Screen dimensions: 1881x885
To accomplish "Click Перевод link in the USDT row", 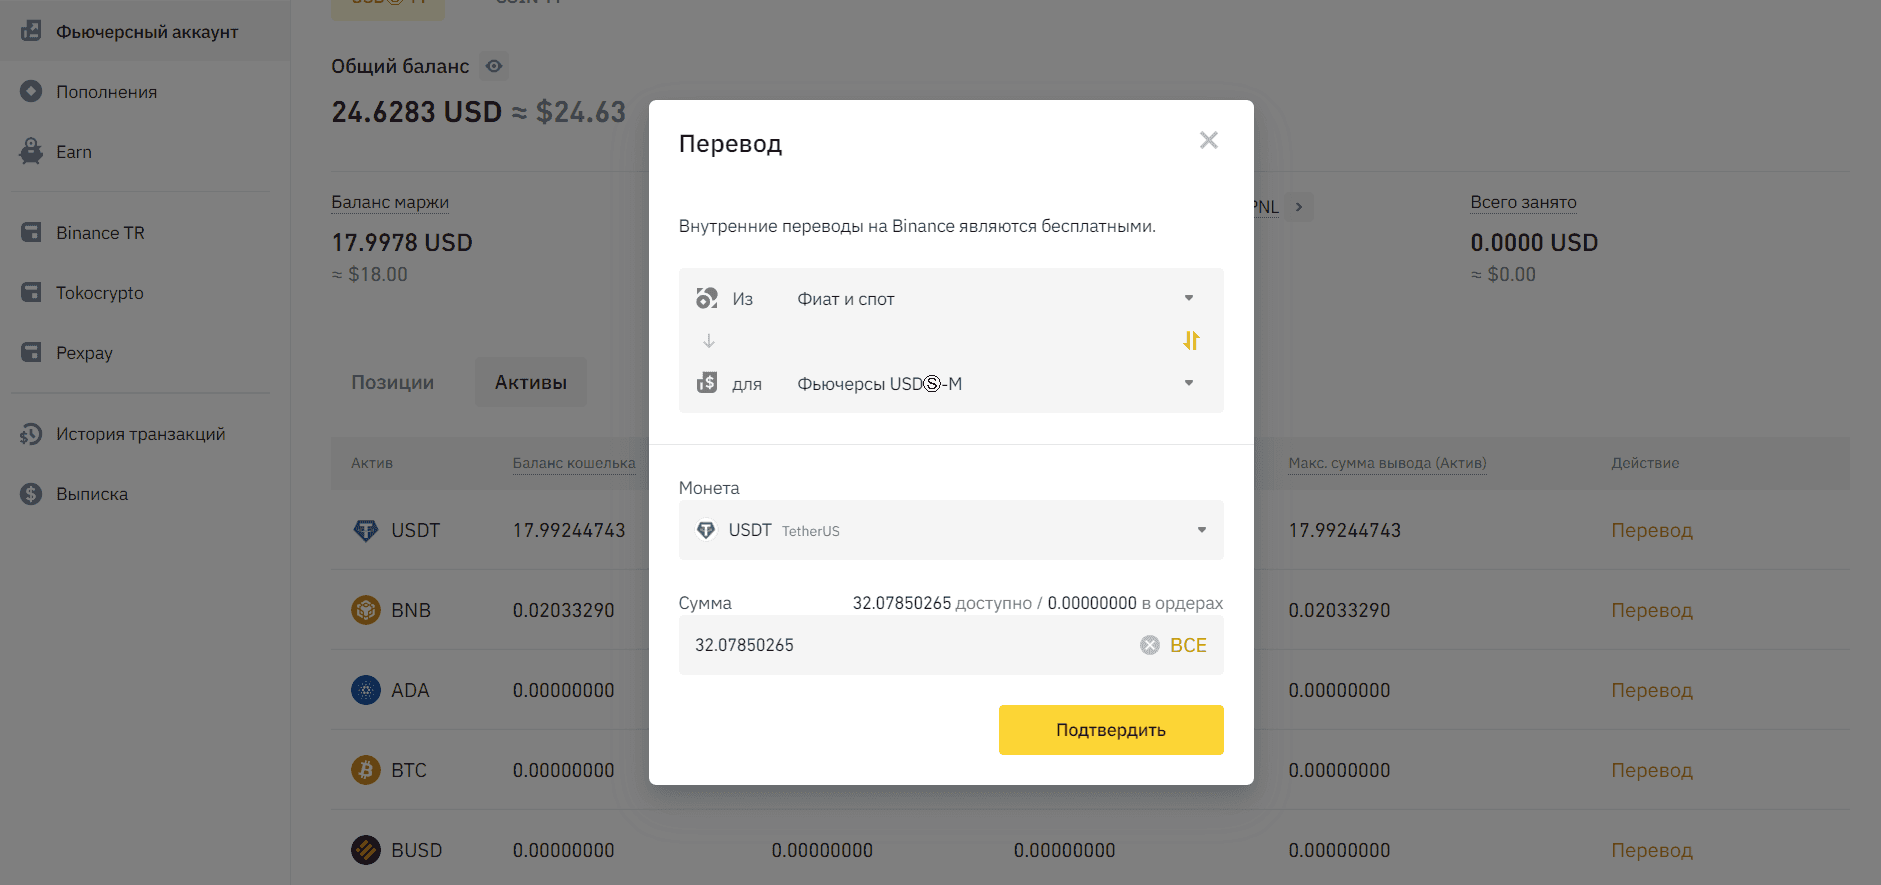I will [1652, 530].
